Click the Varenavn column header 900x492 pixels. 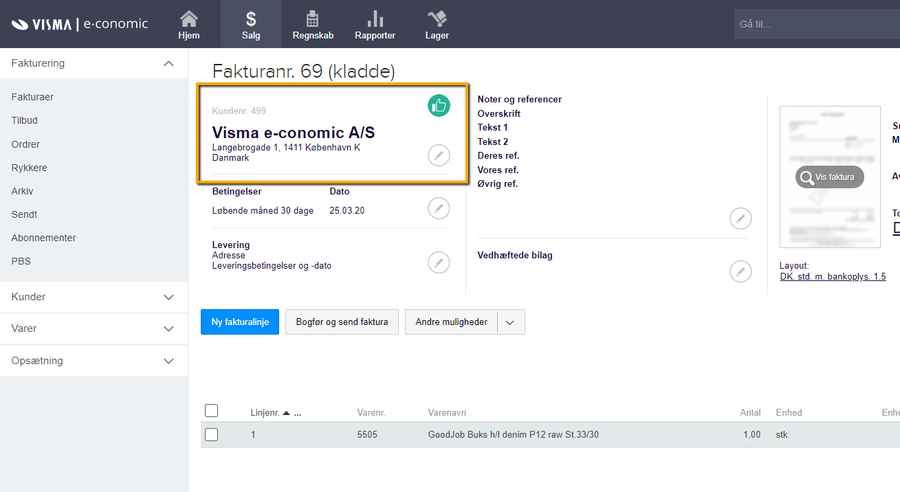(447, 413)
